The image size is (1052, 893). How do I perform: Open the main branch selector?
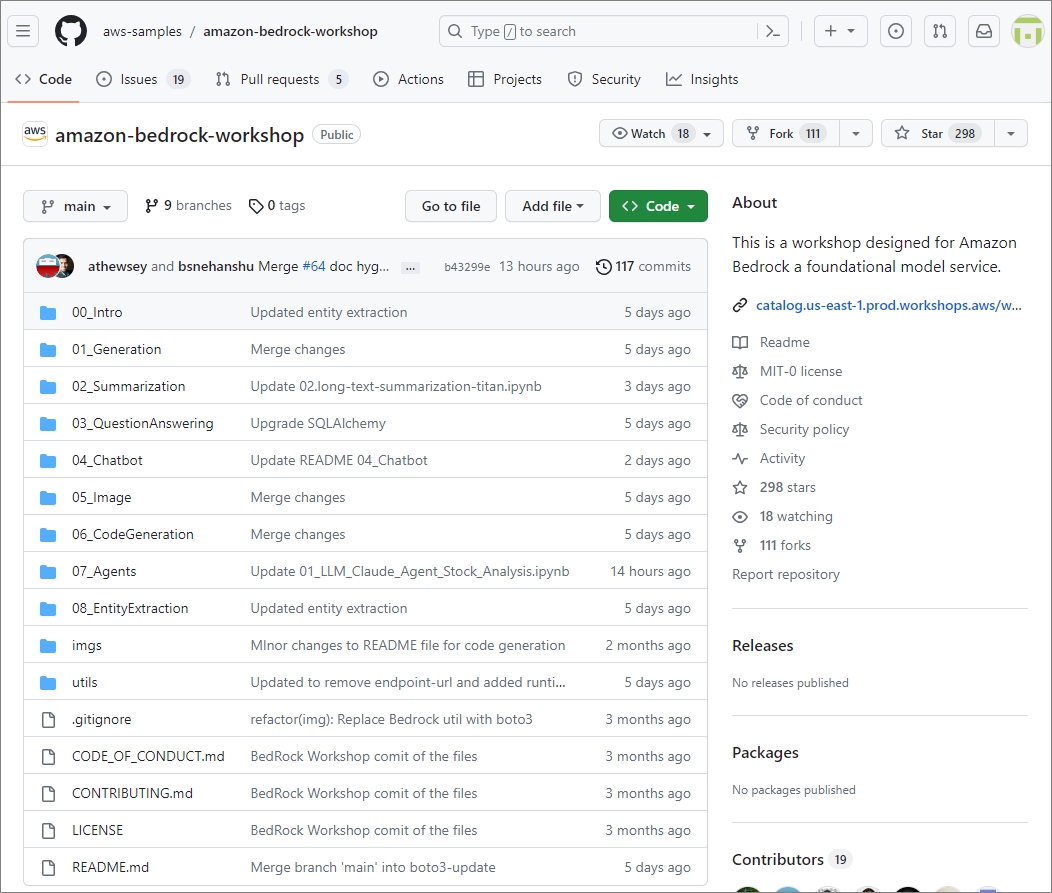[x=75, y=206]
